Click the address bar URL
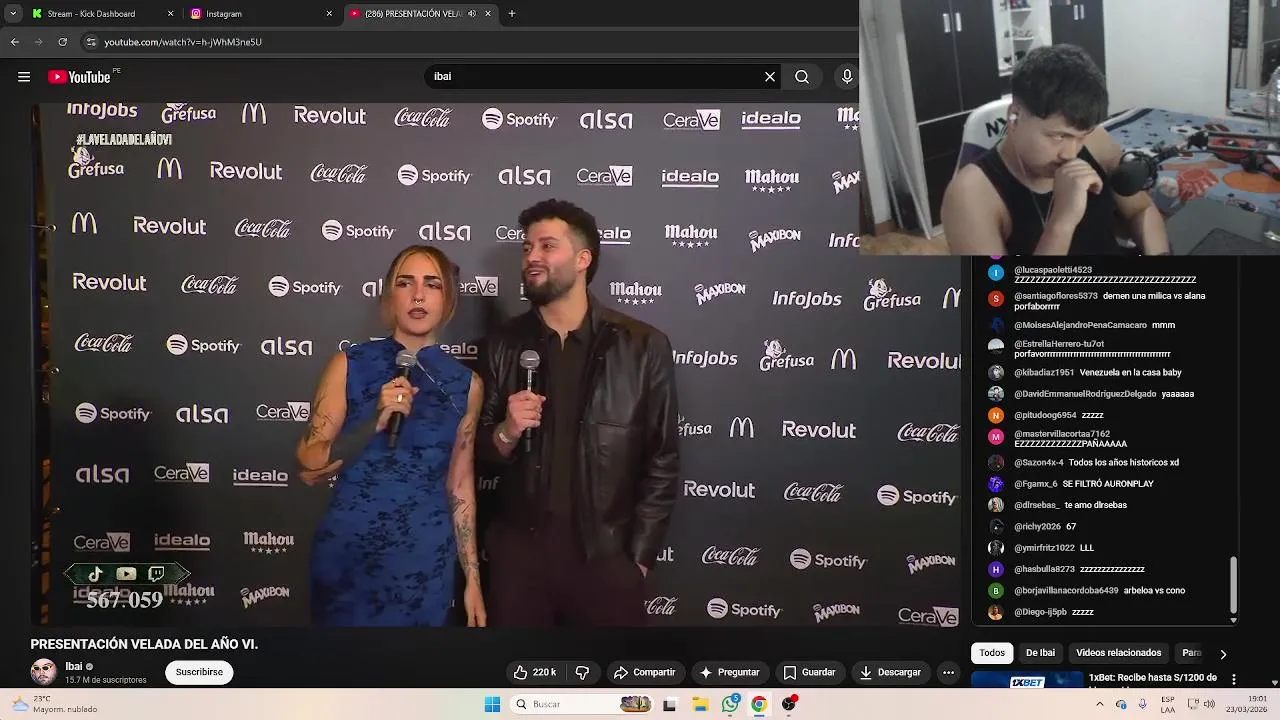1280x720 pixels. tap(183, 42)
